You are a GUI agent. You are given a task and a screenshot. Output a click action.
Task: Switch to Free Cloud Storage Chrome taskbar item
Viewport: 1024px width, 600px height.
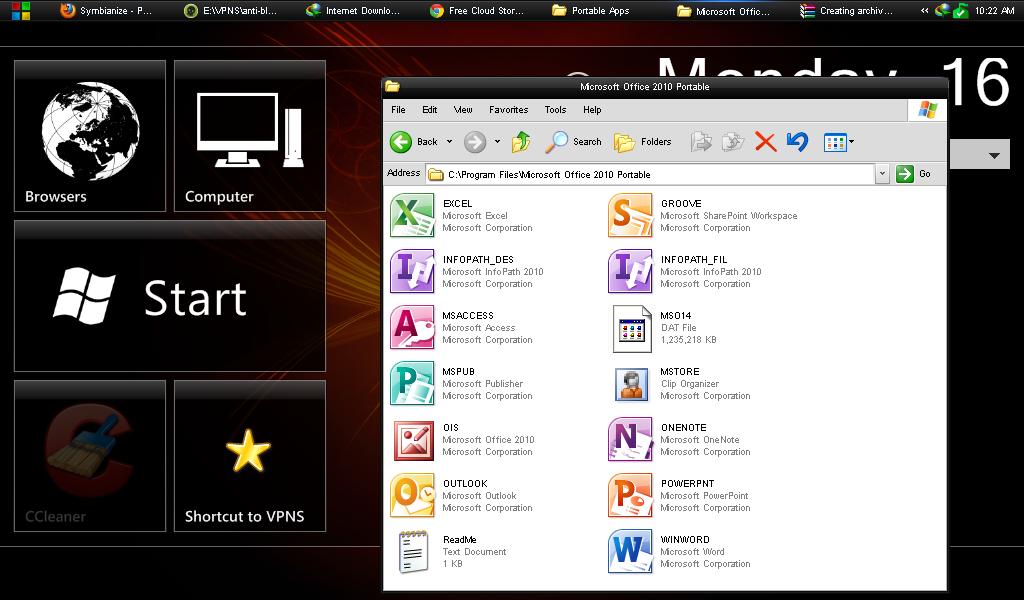point(477,10)
